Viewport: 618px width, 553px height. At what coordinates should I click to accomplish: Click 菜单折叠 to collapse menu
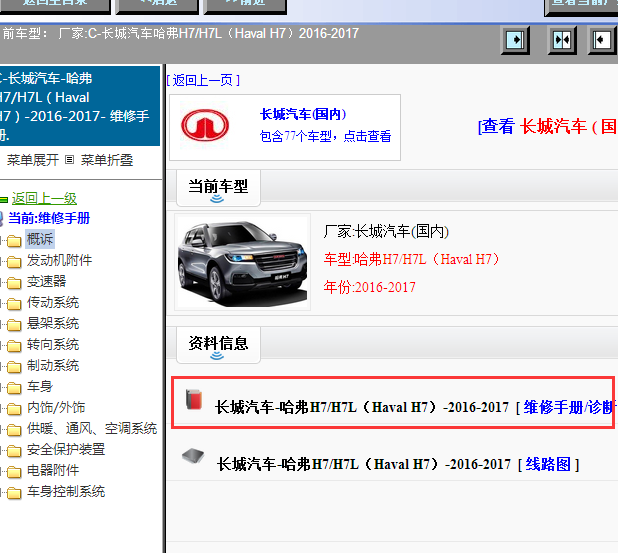tap(107, 160)
